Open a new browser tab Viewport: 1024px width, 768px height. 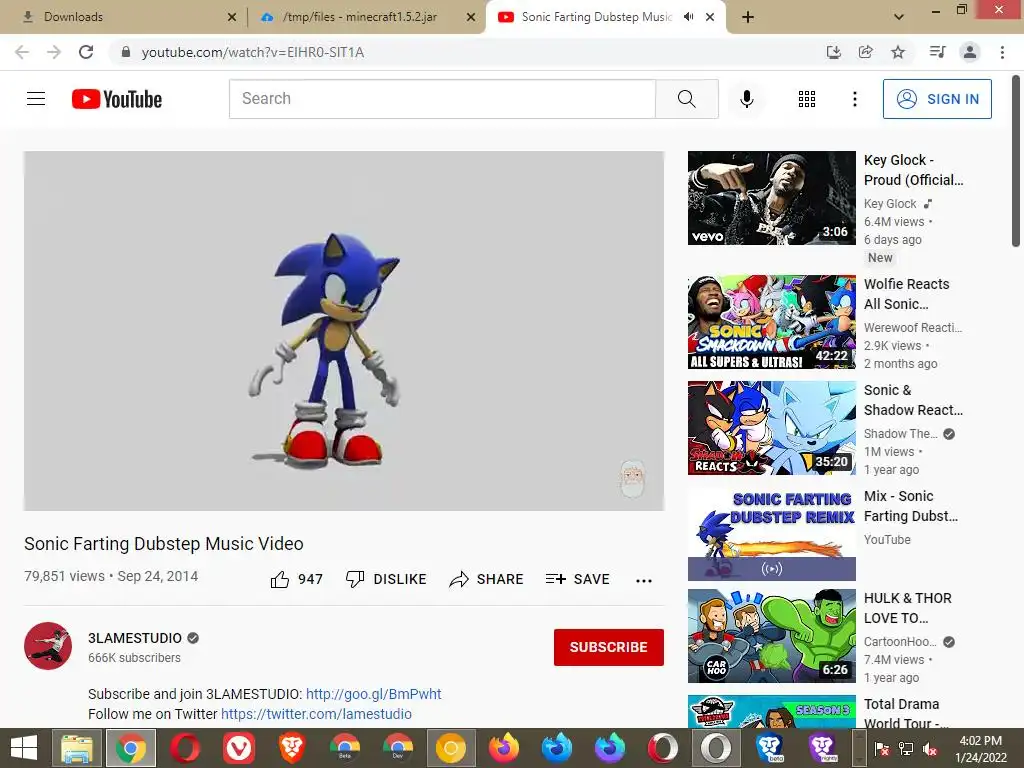(x=748, y=17)
